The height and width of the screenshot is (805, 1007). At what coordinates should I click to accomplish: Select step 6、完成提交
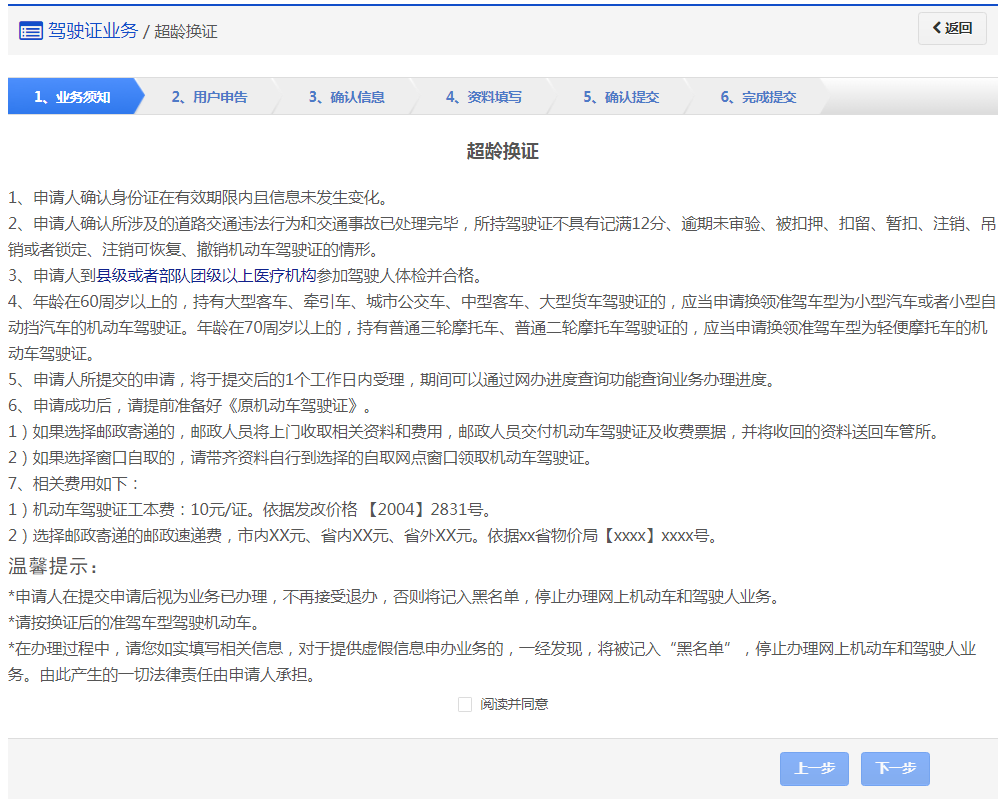[x=758, y=97]
